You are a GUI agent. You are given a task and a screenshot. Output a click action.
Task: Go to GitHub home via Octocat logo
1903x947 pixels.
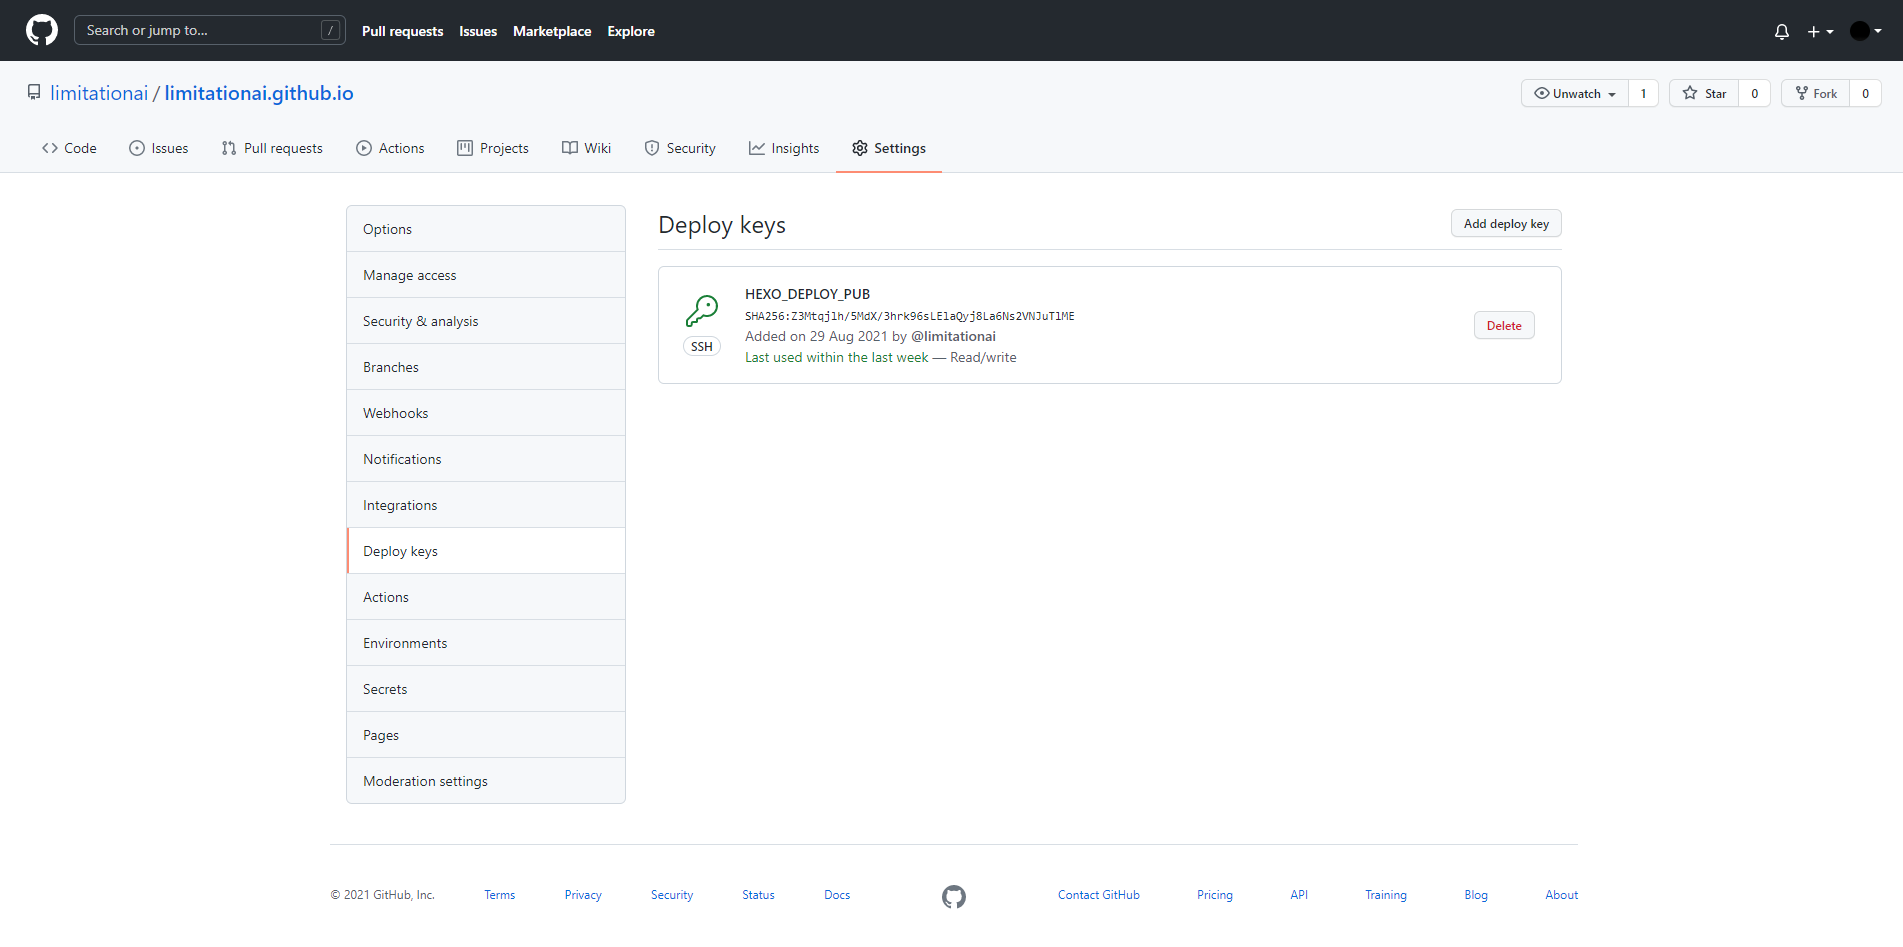[42, 30]
